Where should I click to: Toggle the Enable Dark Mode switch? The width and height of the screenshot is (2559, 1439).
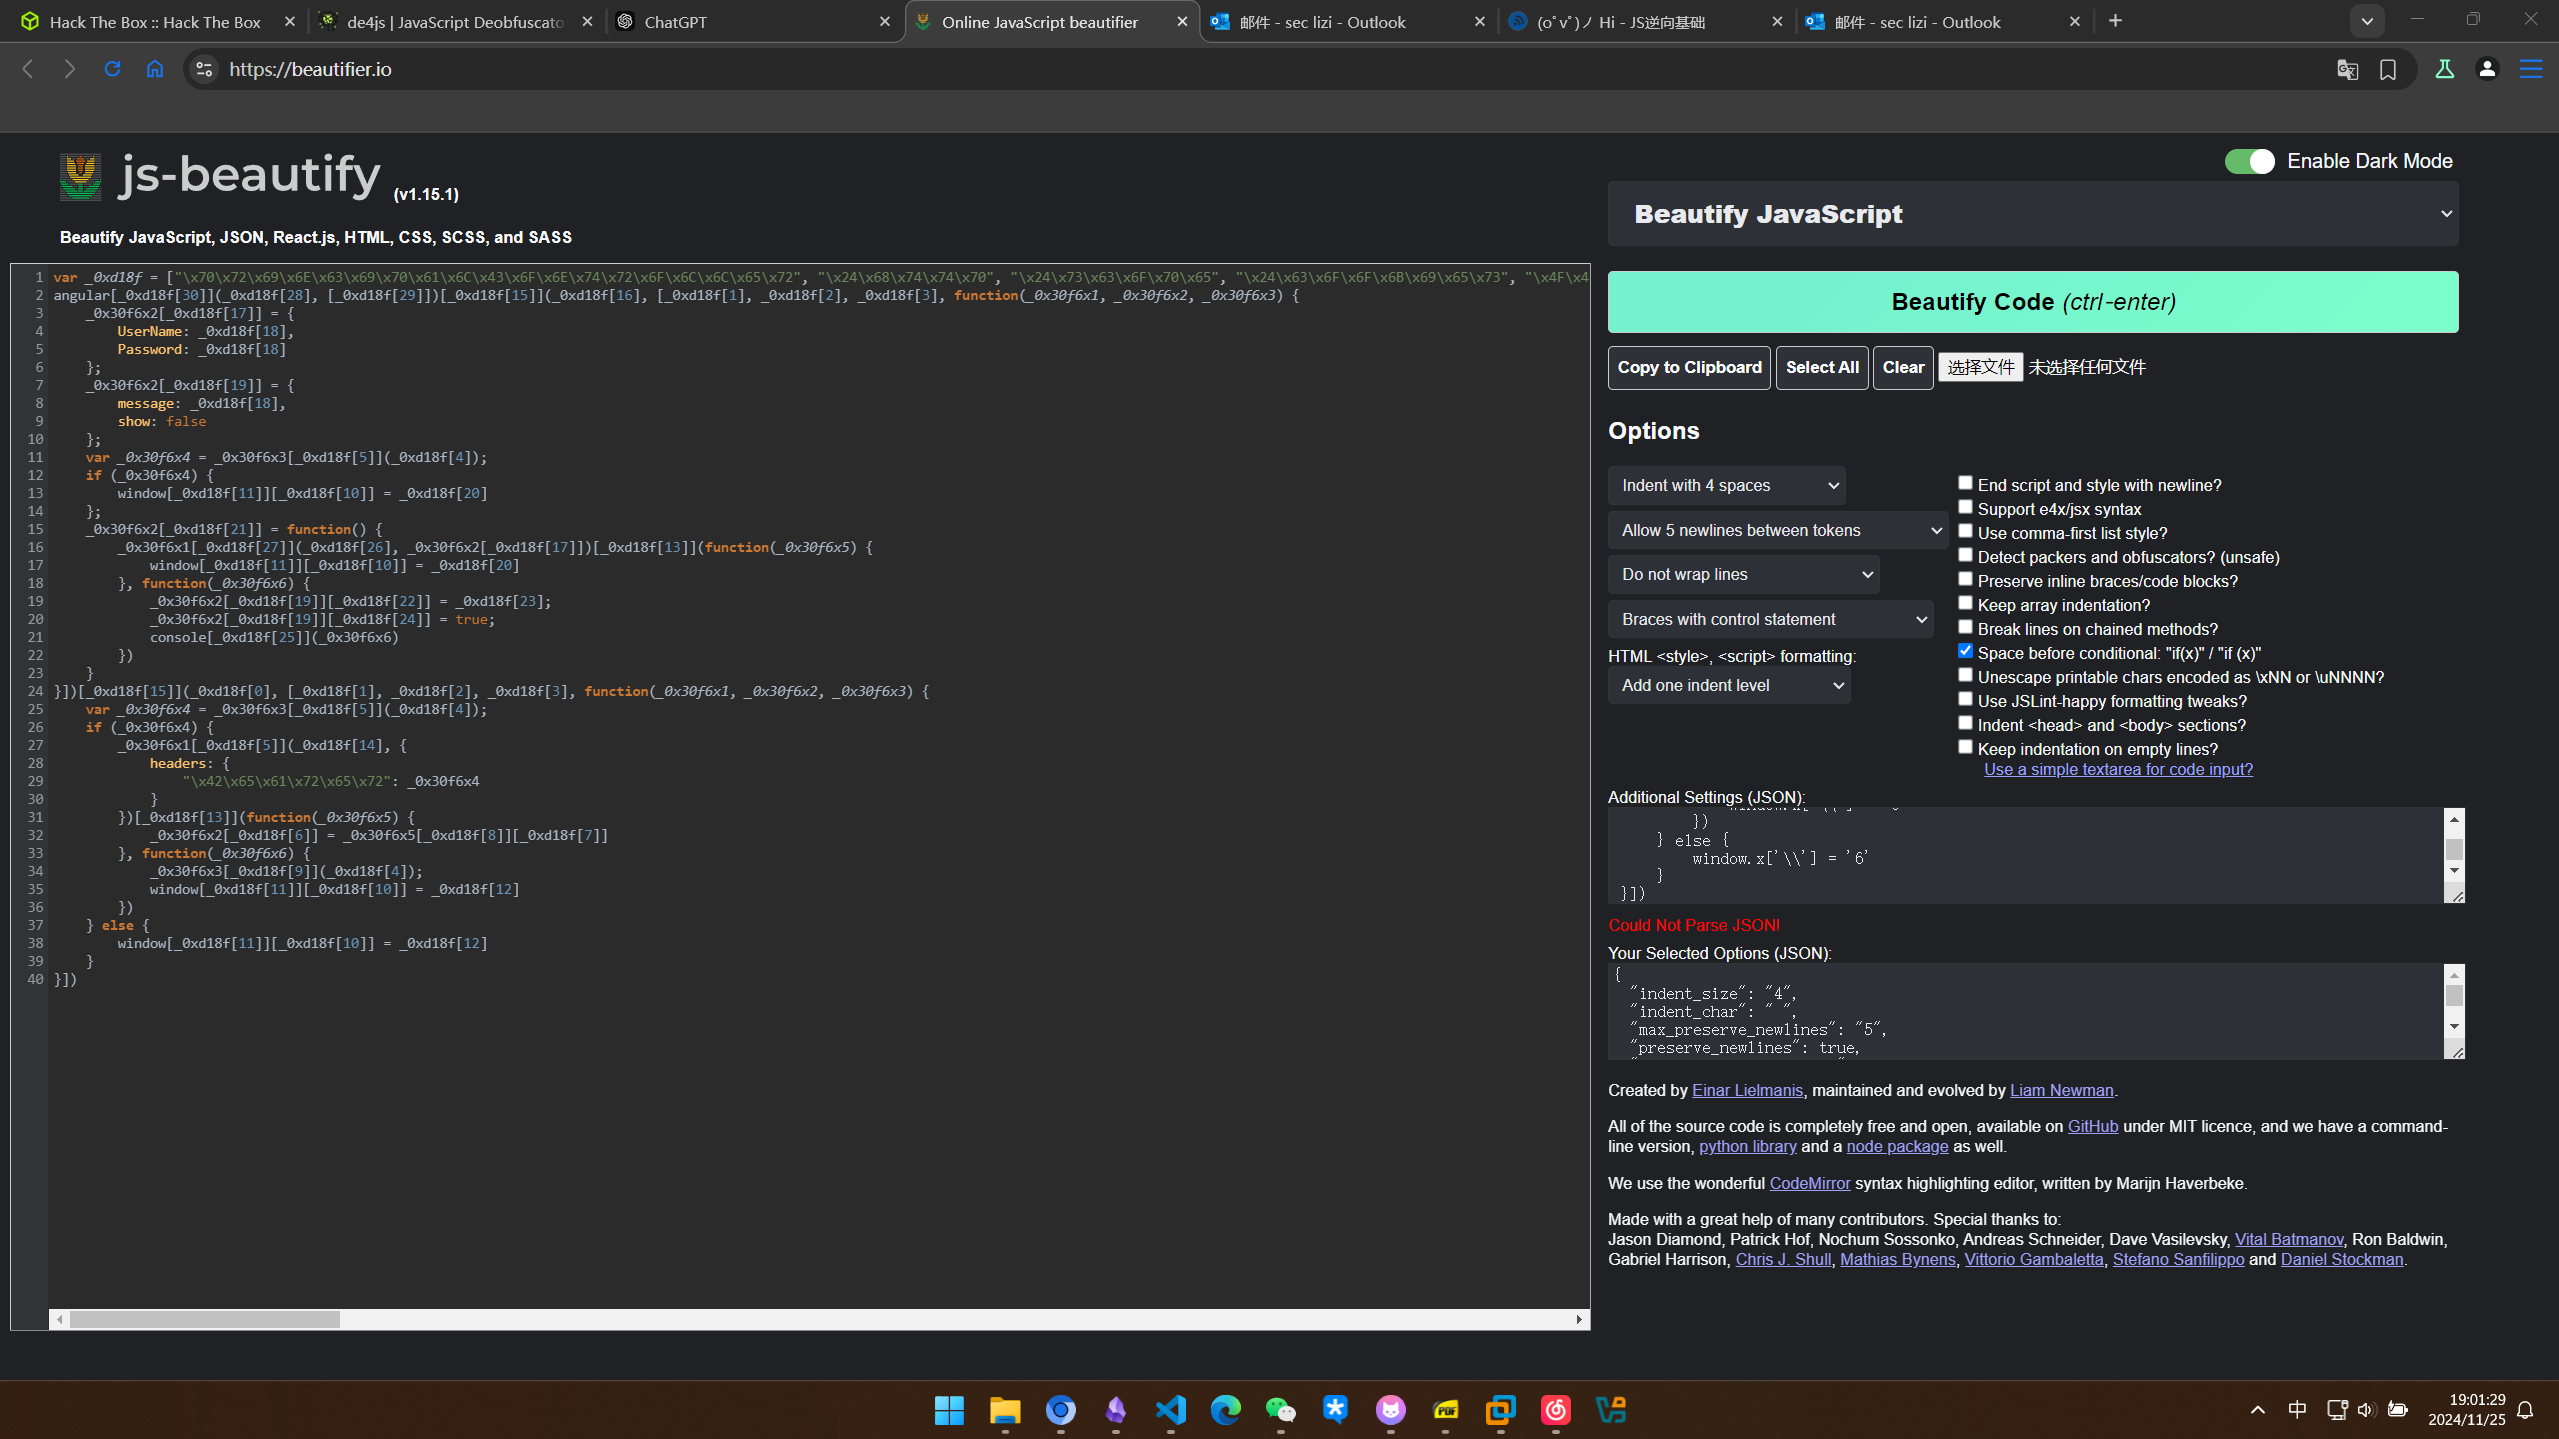2249,161
